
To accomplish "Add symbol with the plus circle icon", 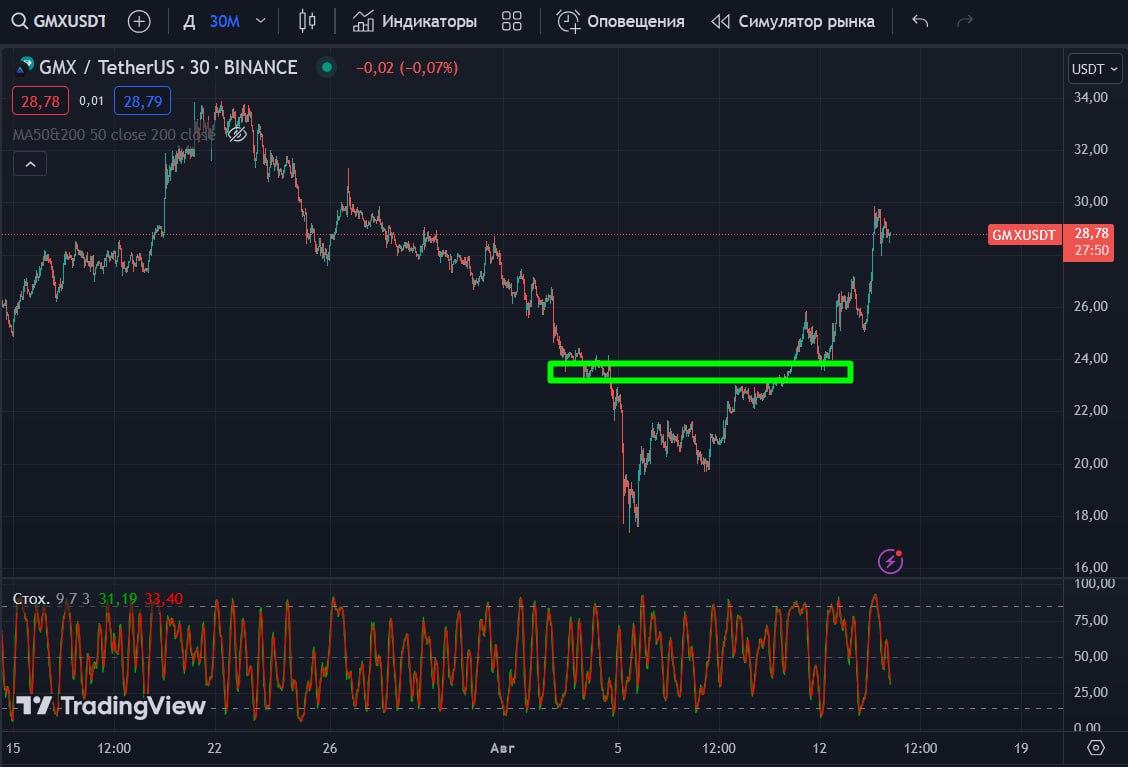I will coord(139,22).
